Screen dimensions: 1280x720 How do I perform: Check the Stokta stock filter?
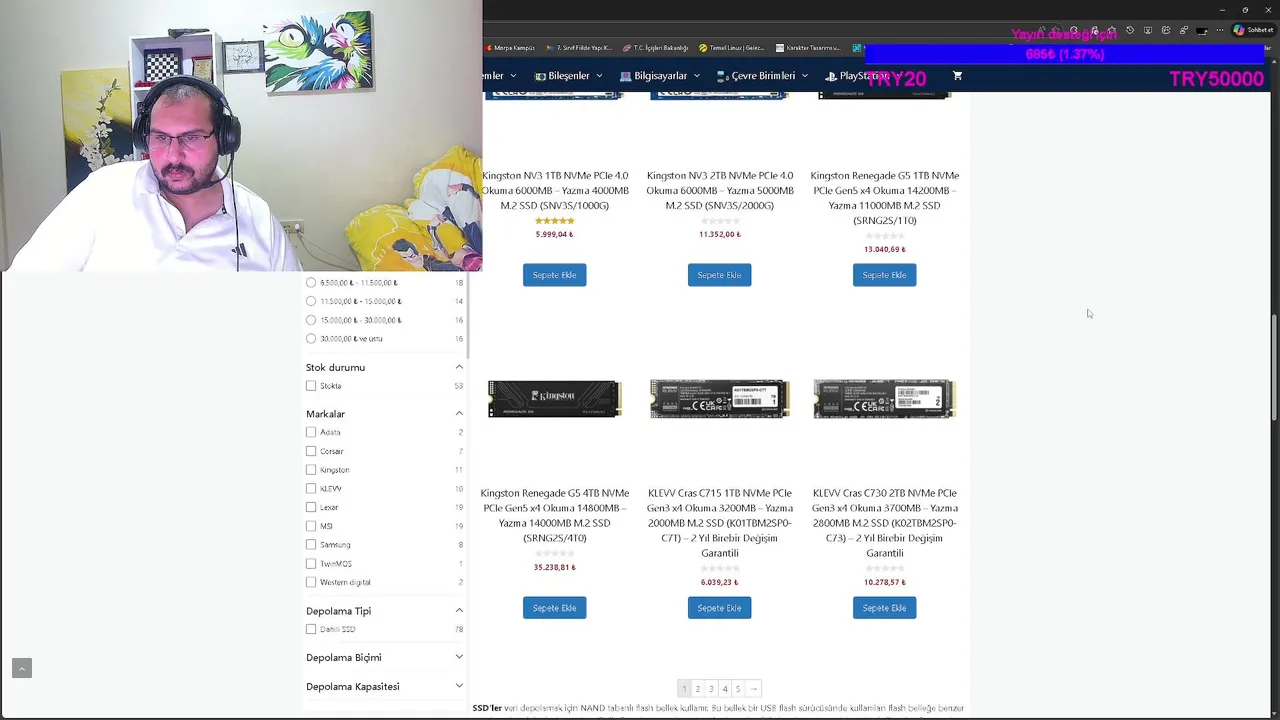pos(311,386)
